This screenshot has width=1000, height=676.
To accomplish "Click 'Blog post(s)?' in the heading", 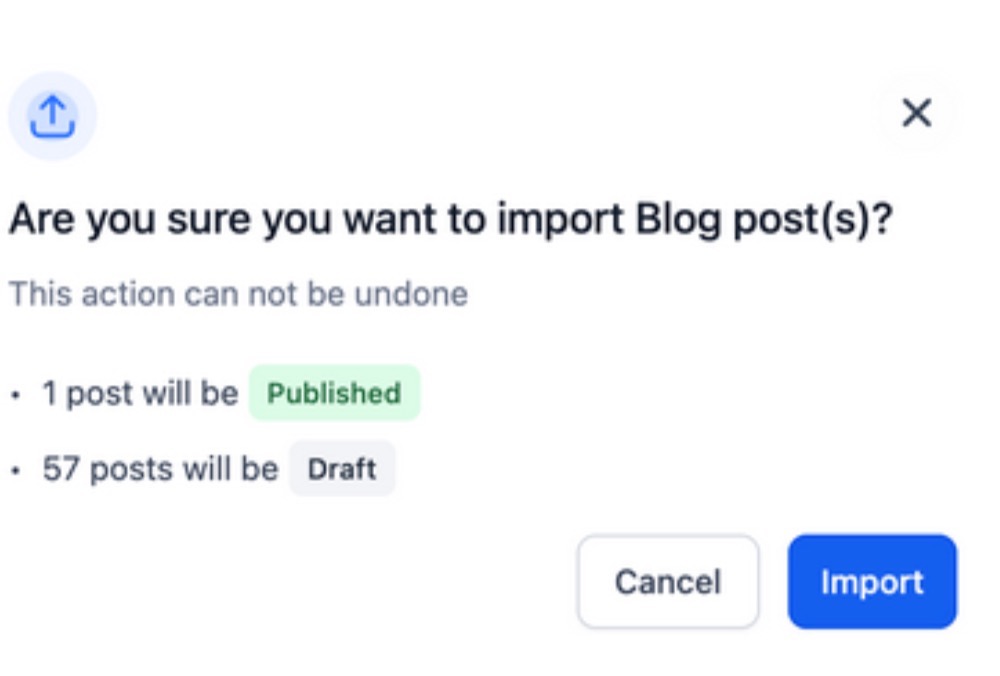I will click(763, 220).
